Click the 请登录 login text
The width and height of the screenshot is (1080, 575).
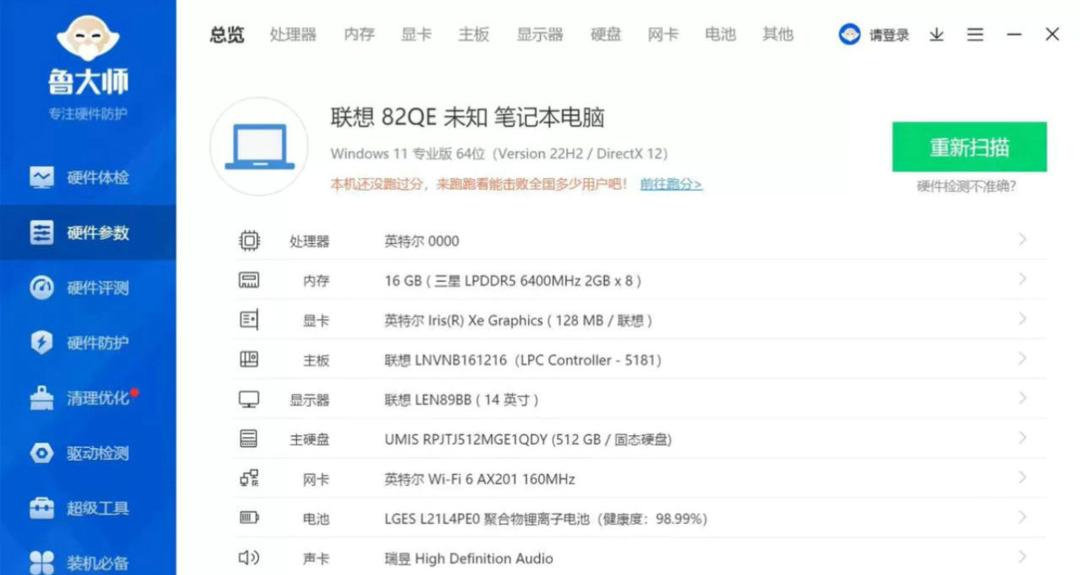click(x=889, y=35)
